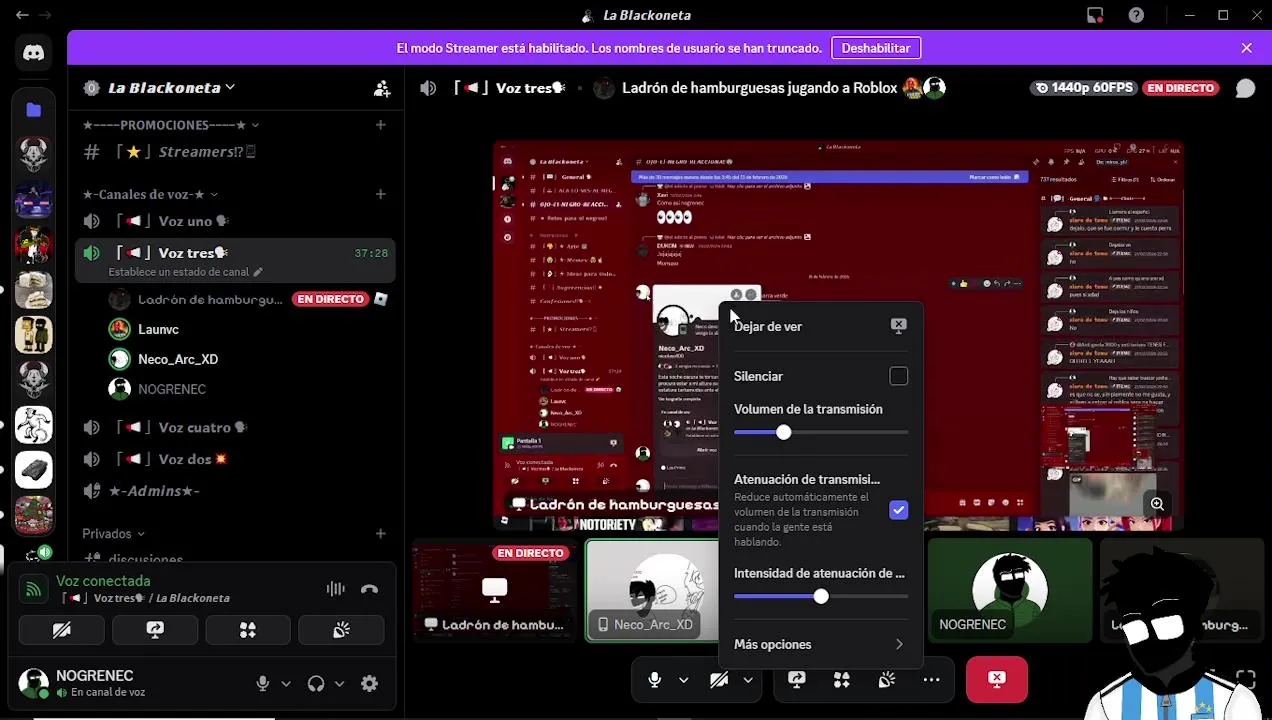The width and height of the screenshot is (1272, 720).
Task: Show chat bubble icon at top right
Action: (1245, 88)
